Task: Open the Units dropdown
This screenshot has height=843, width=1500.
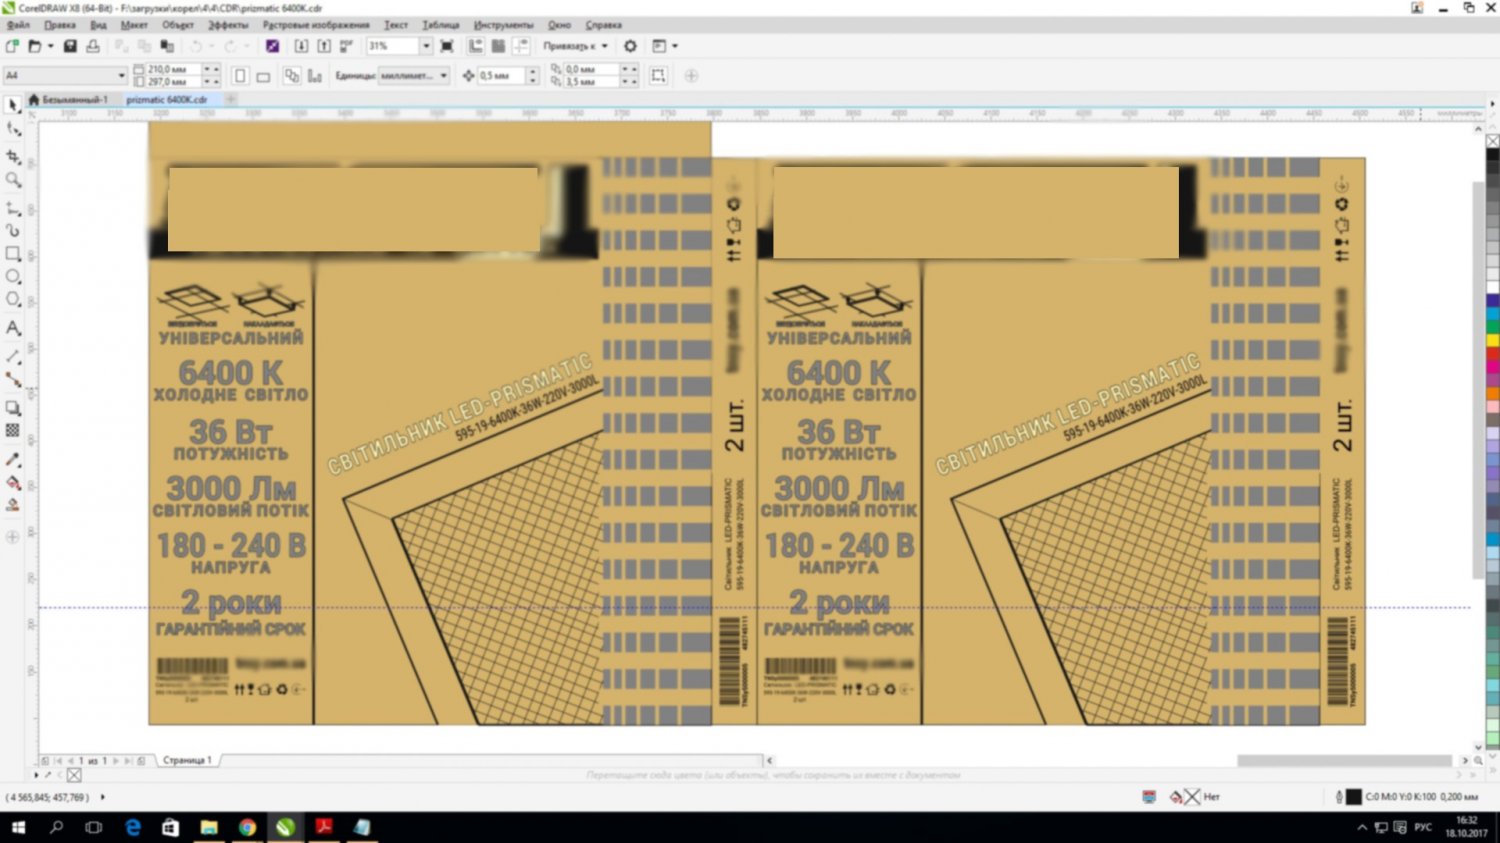Action: 444,75
